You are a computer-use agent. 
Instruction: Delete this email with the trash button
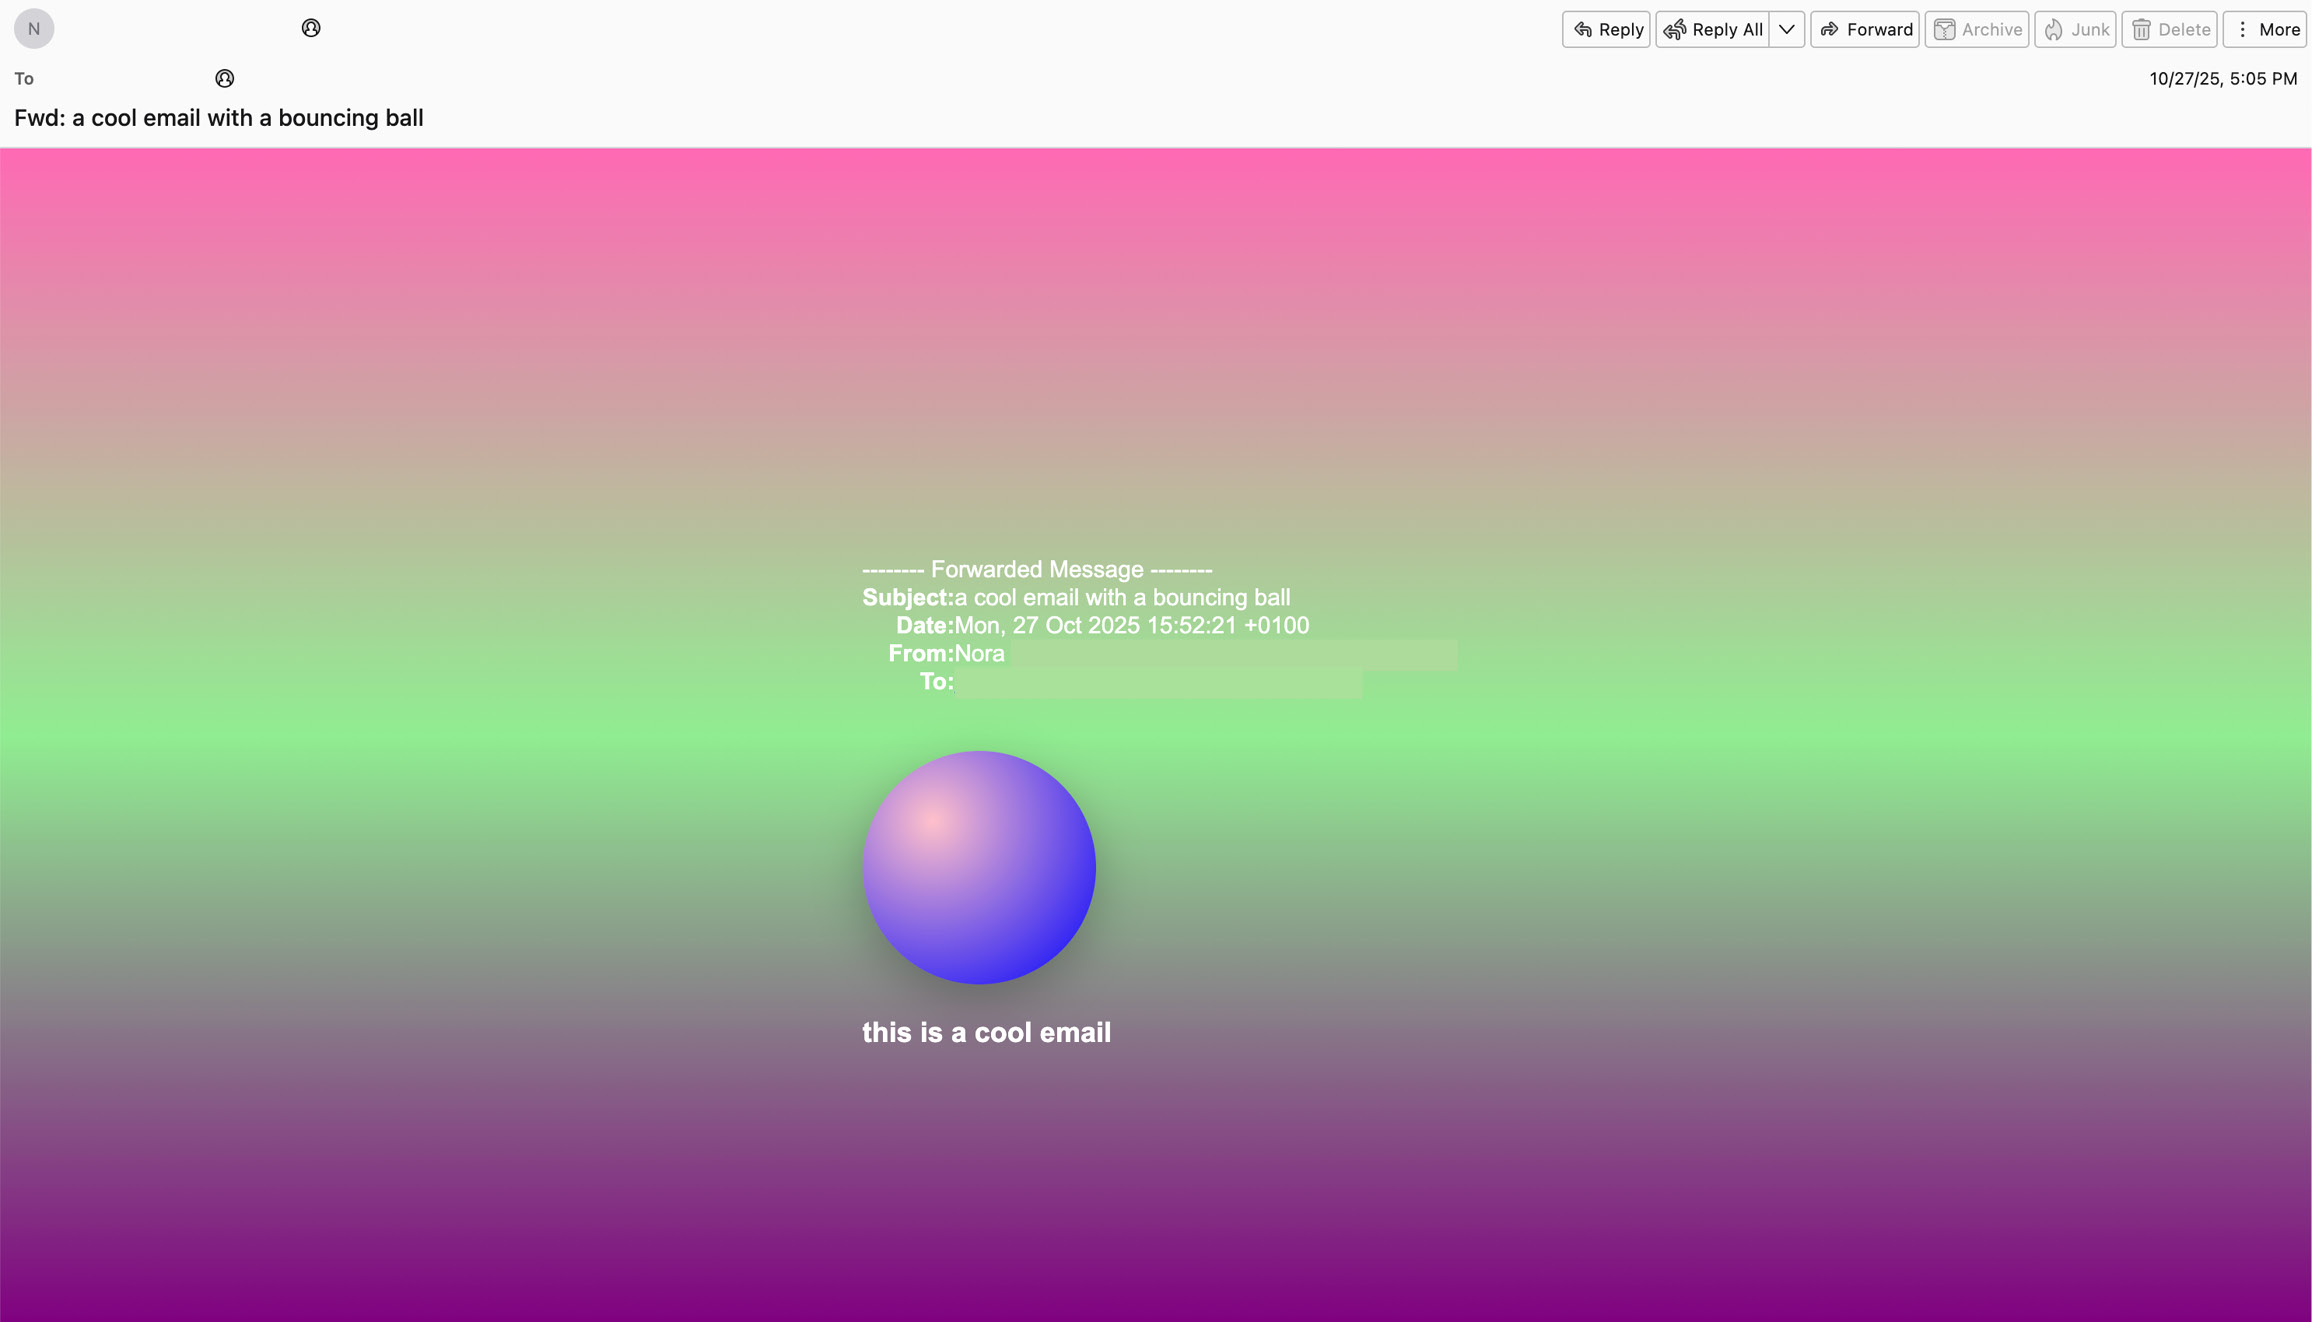pyautogui.click(x=2169, y=29)
